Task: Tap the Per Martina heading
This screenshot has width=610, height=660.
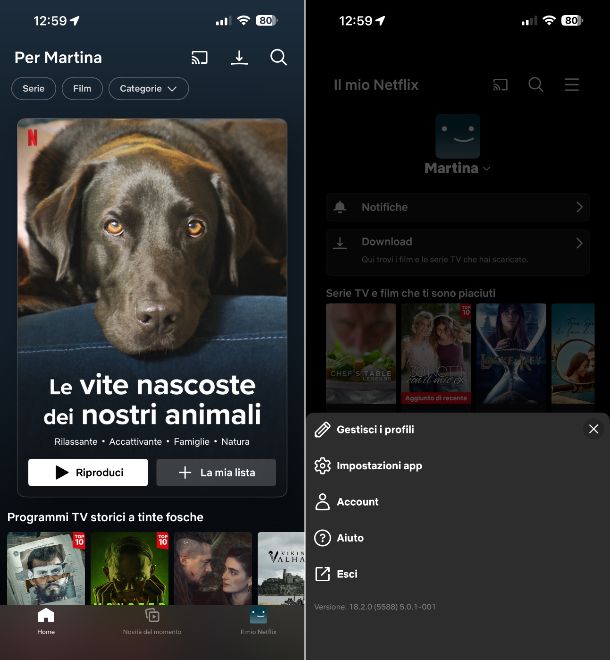Action: pos(58,58)
